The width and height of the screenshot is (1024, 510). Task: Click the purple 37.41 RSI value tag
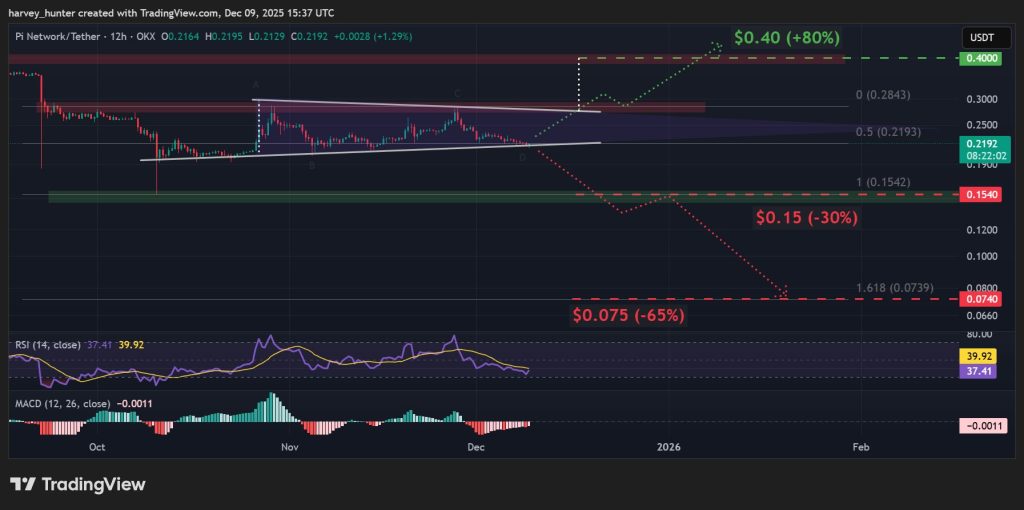point(980,370)
